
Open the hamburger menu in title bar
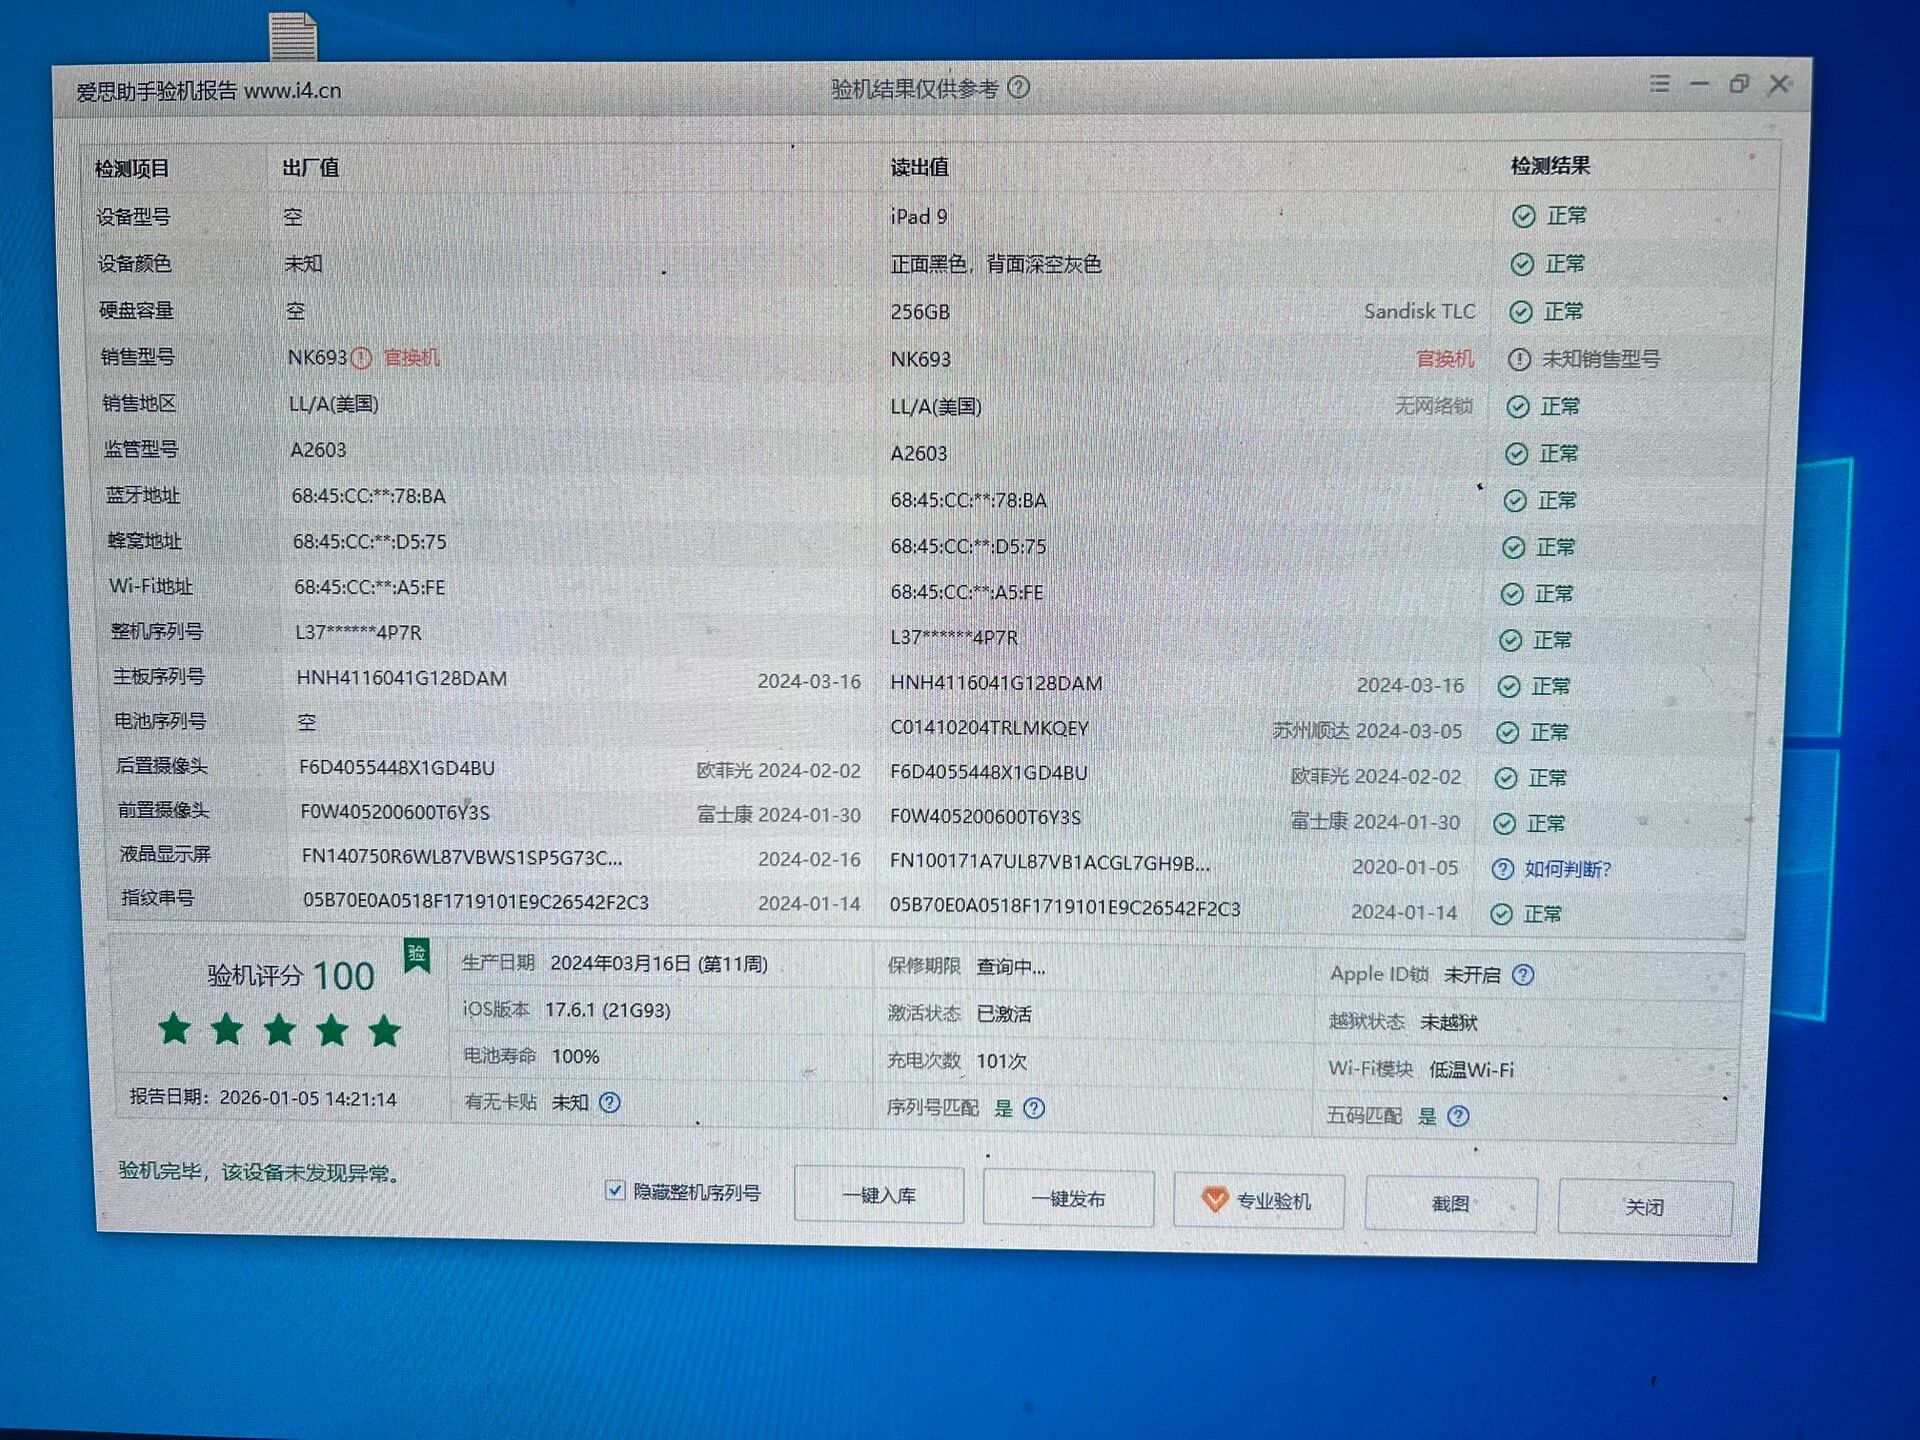click(x=1659, y=84)
